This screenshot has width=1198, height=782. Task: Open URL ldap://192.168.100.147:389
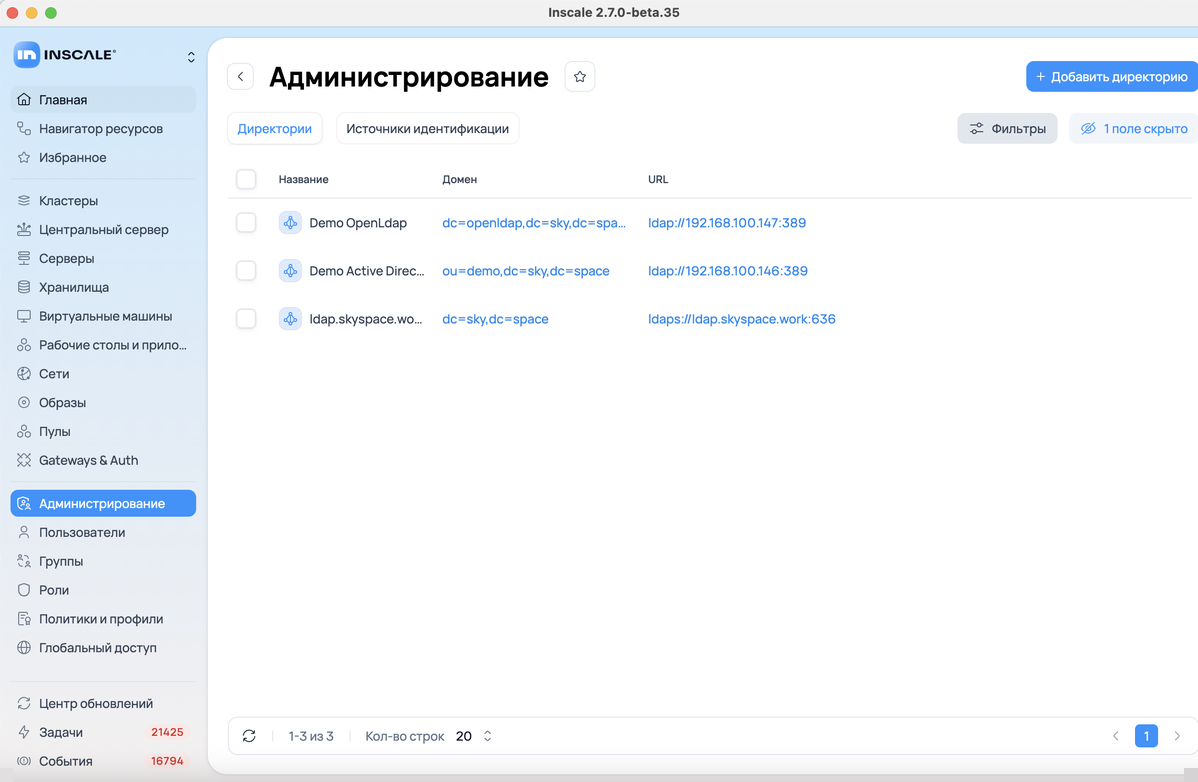727,223
